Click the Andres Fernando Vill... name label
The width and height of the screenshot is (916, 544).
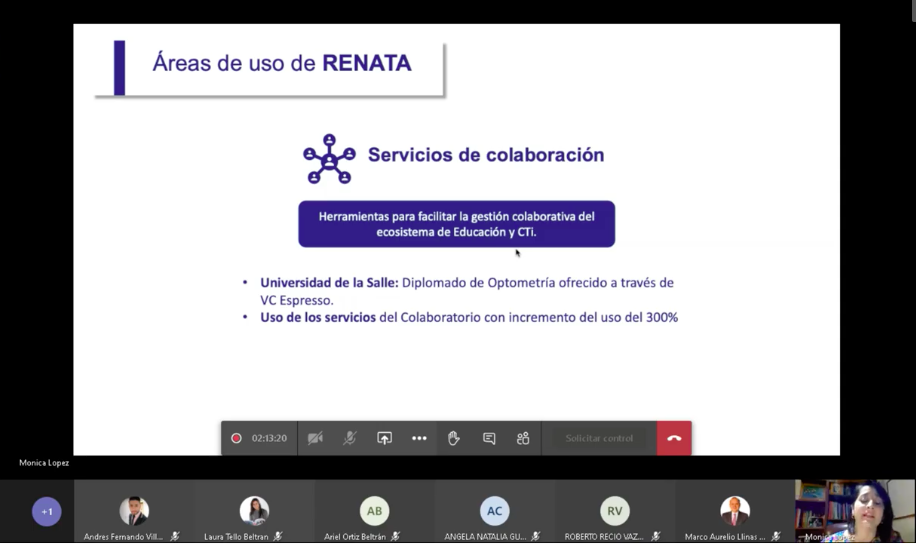point(123,536)
